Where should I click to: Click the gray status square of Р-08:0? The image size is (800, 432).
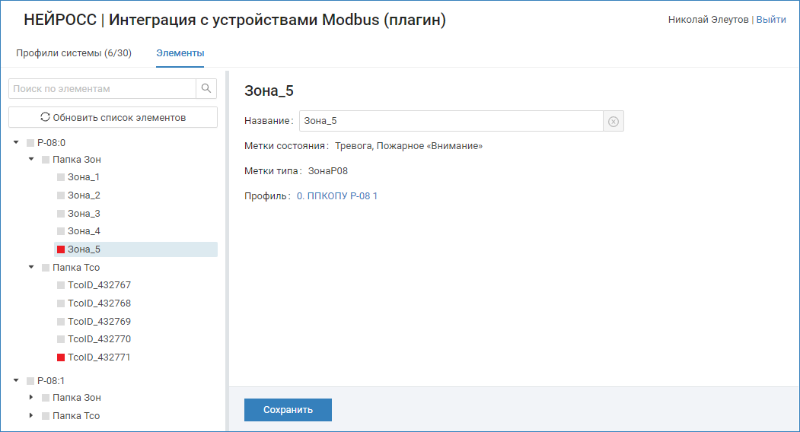30,143
